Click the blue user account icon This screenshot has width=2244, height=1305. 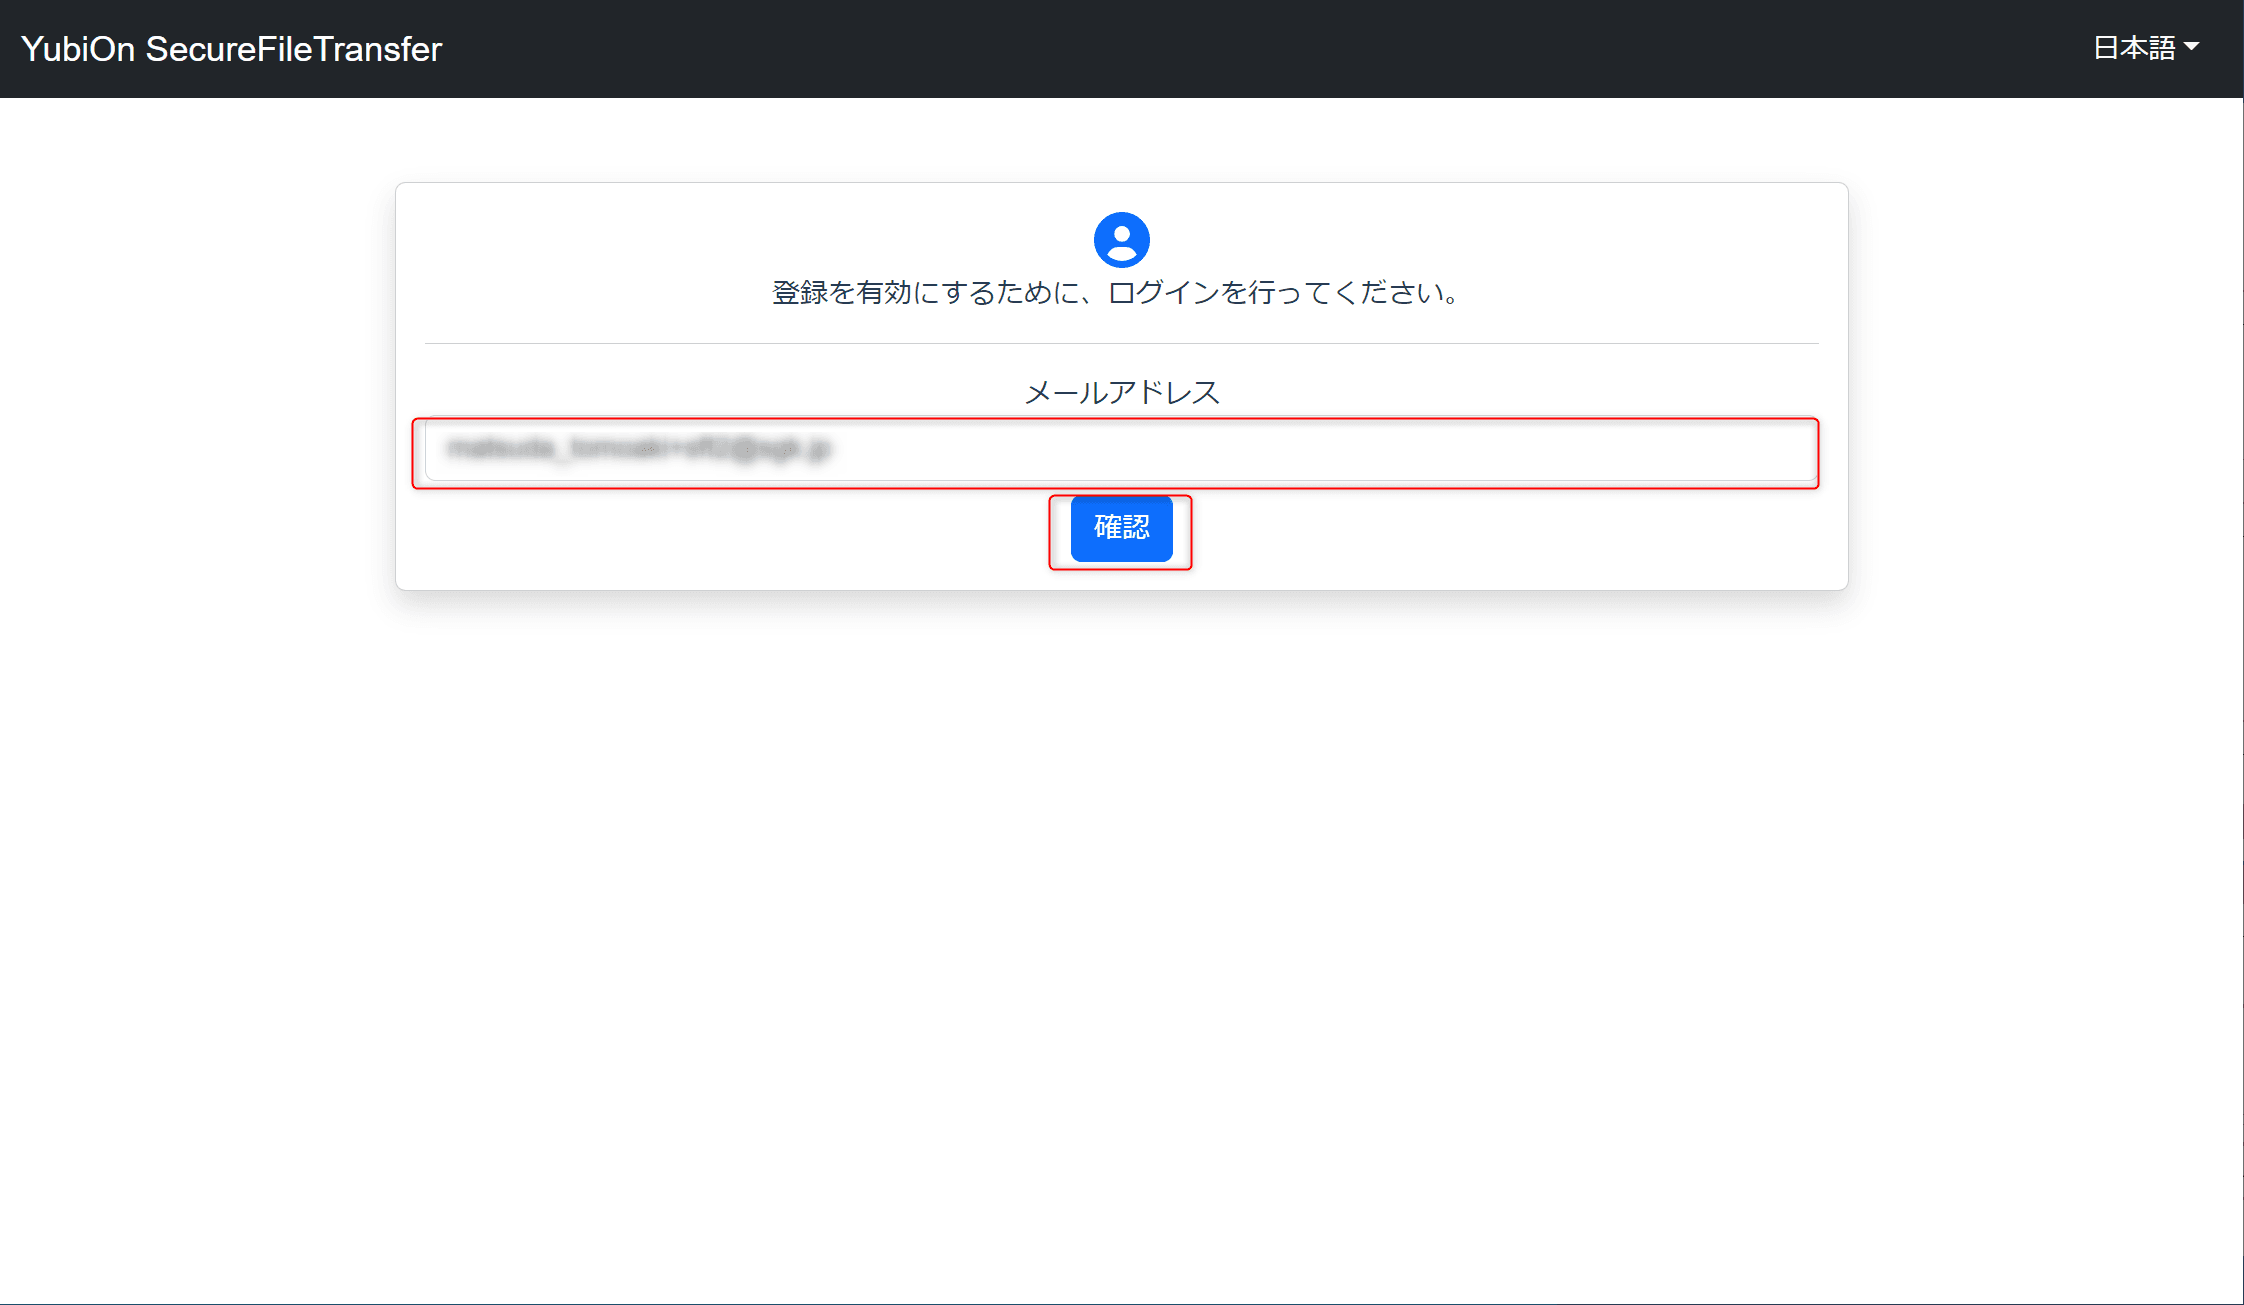tap(1121, 240)
